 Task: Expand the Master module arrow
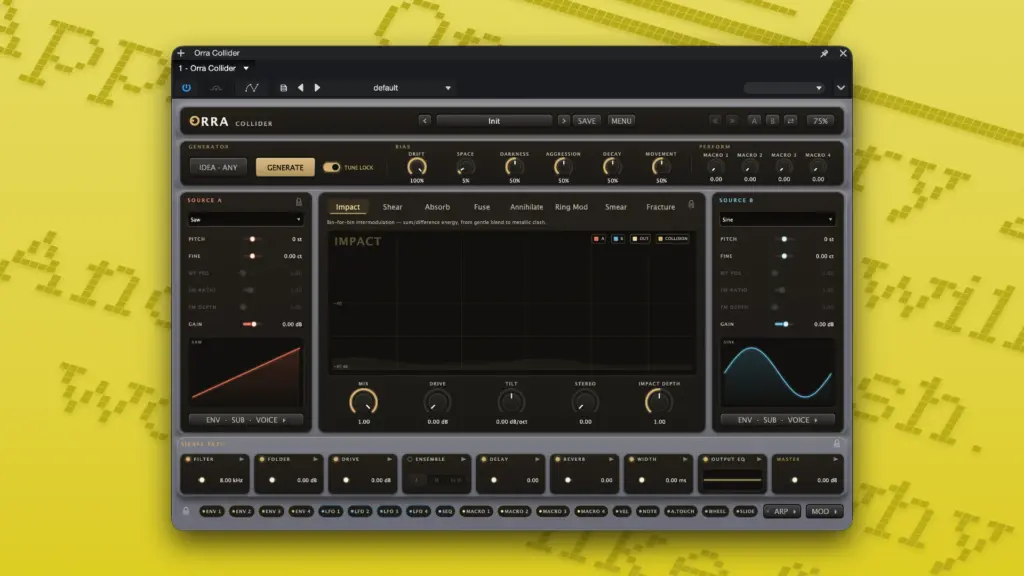835,459
